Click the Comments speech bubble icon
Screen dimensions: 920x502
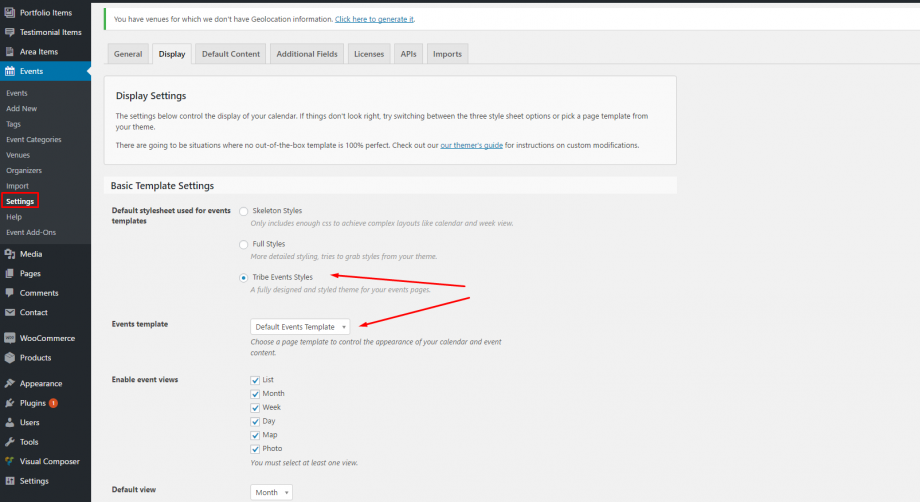pyautogui.click(x=10, y=293)
